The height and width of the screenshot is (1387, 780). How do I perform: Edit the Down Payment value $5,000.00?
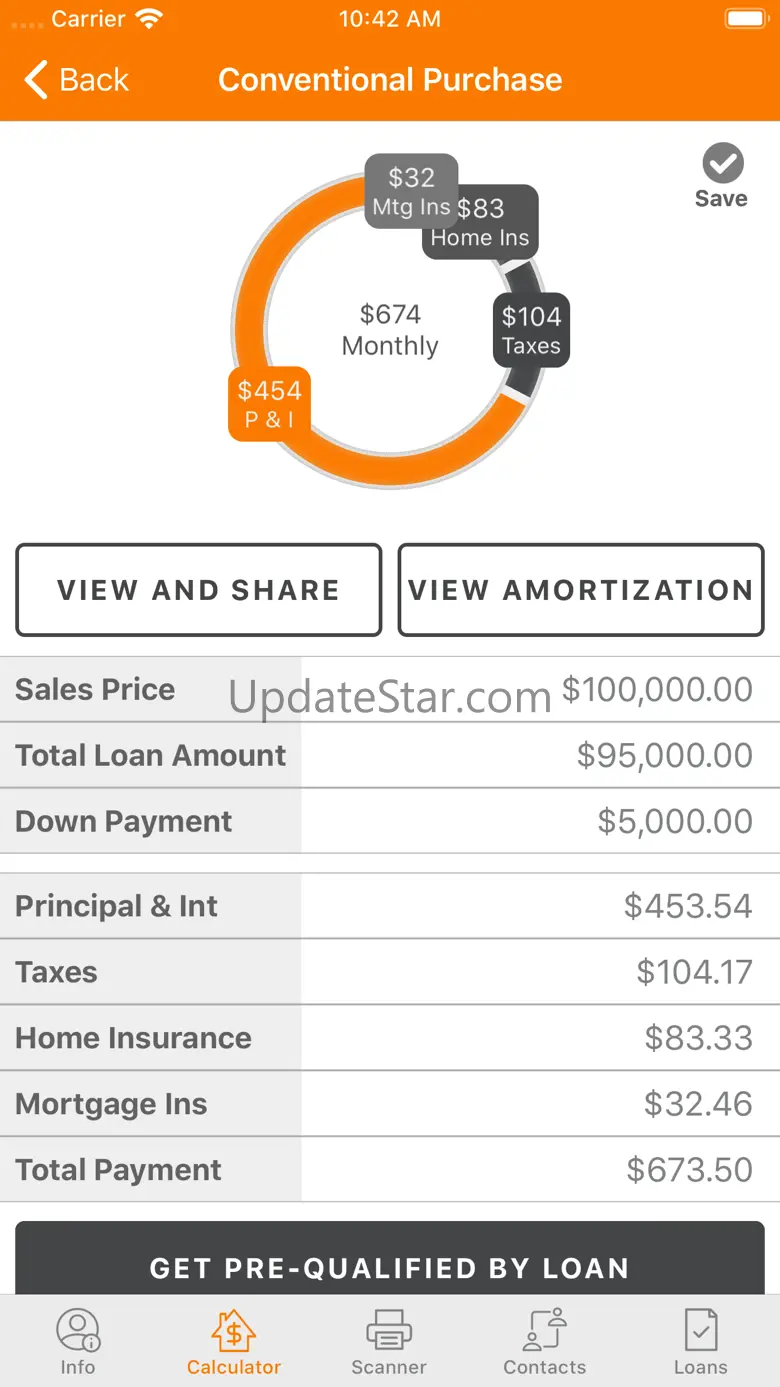coord(675,821)
